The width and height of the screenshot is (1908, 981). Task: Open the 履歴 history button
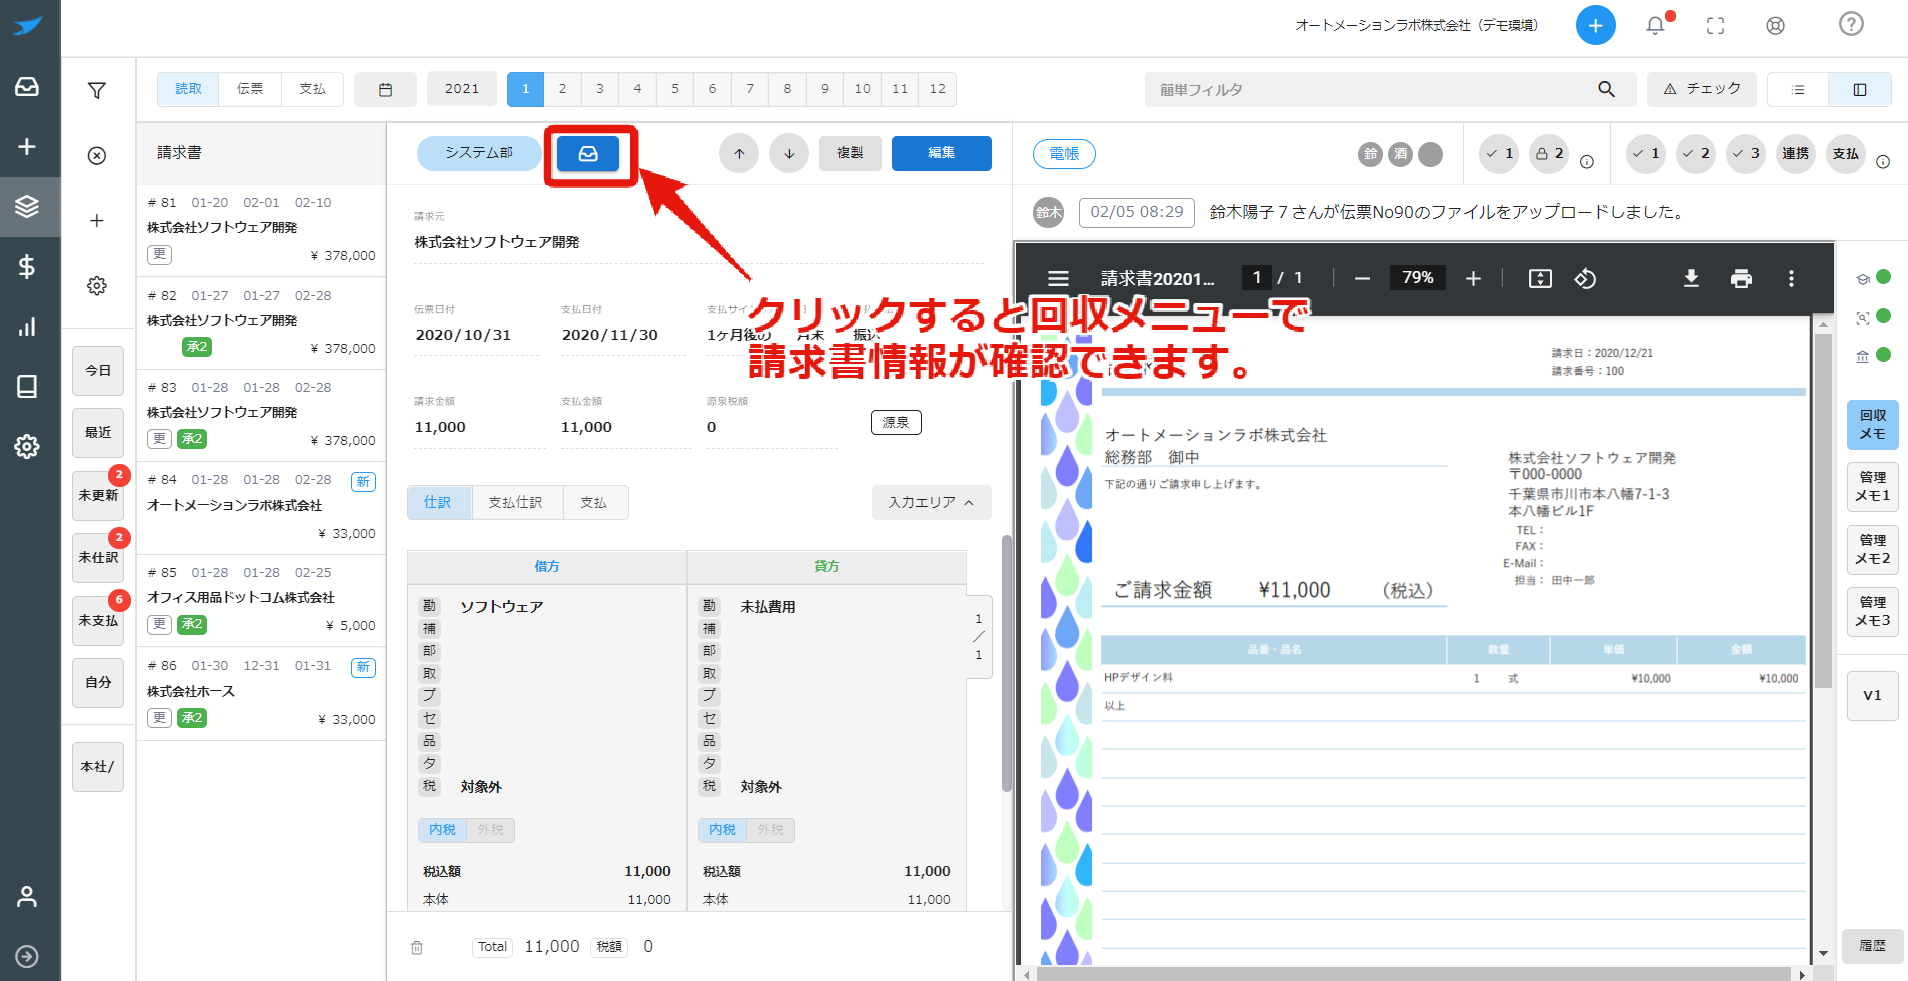(1873, 946)
